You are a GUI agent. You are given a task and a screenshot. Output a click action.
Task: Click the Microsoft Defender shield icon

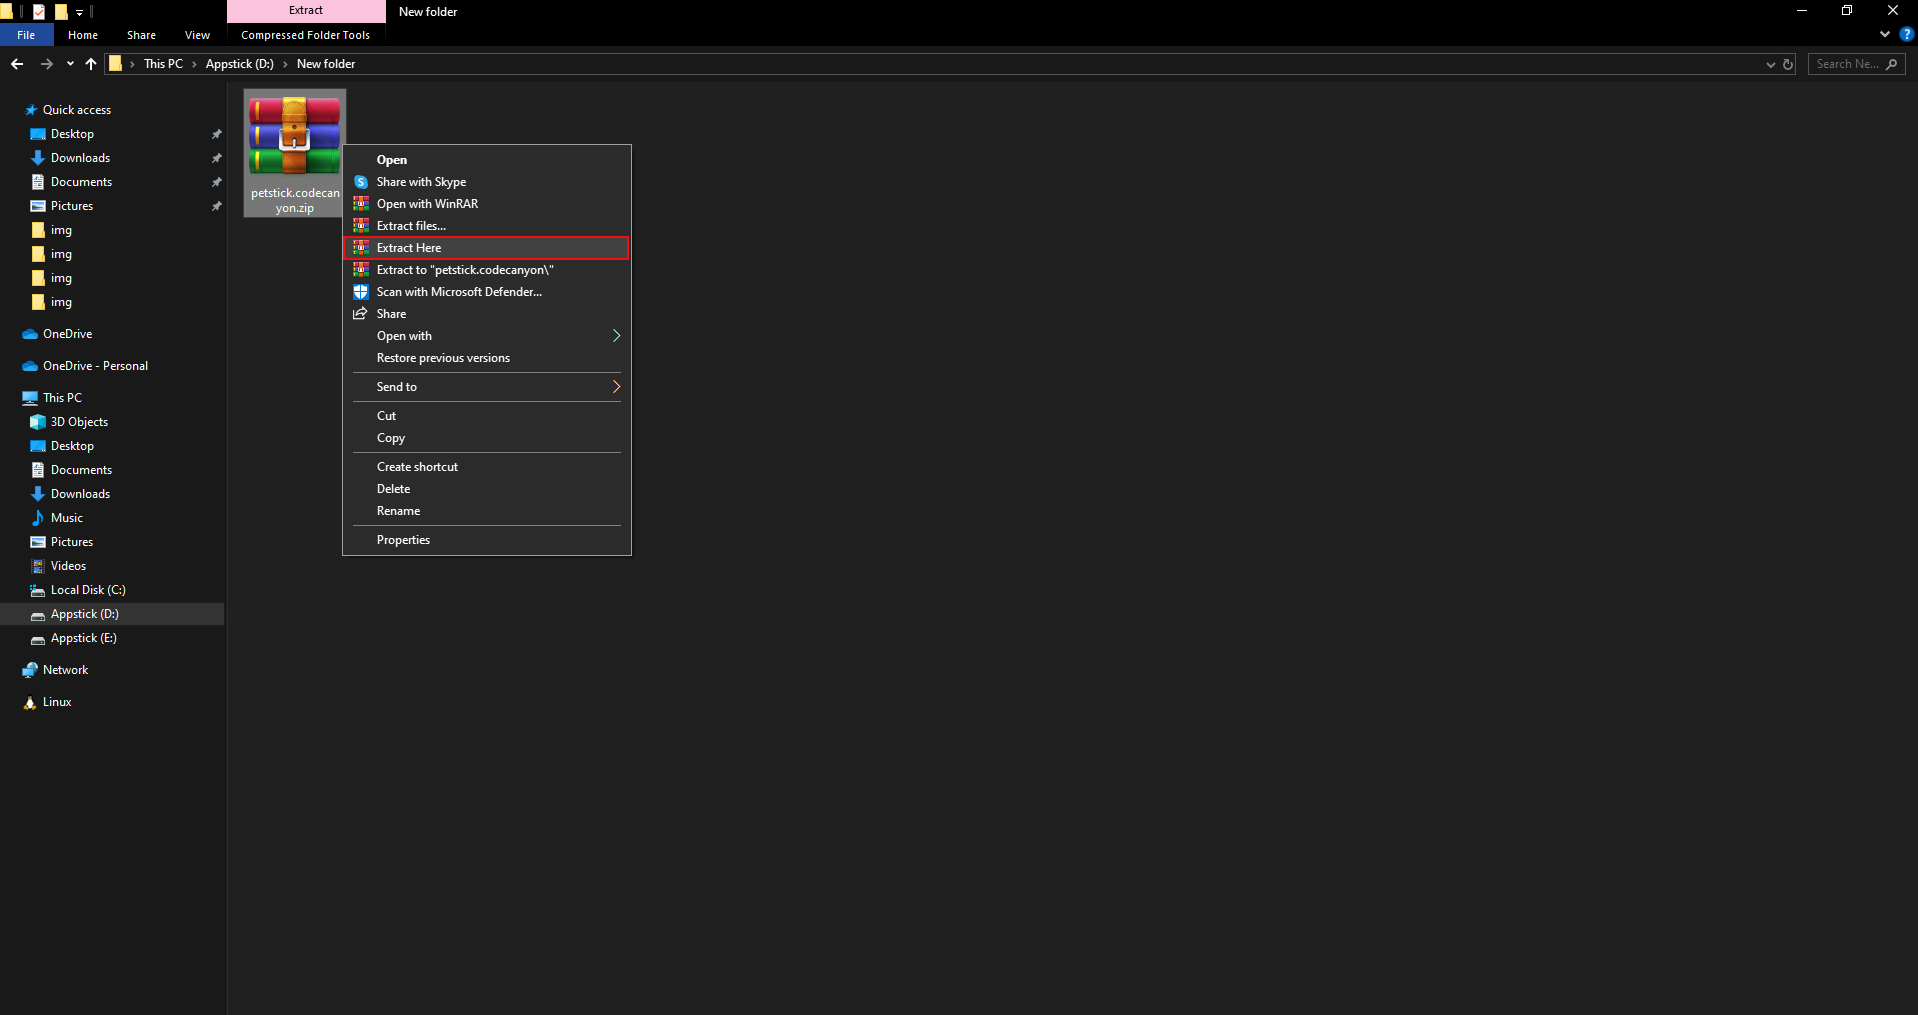click(361, 292)
